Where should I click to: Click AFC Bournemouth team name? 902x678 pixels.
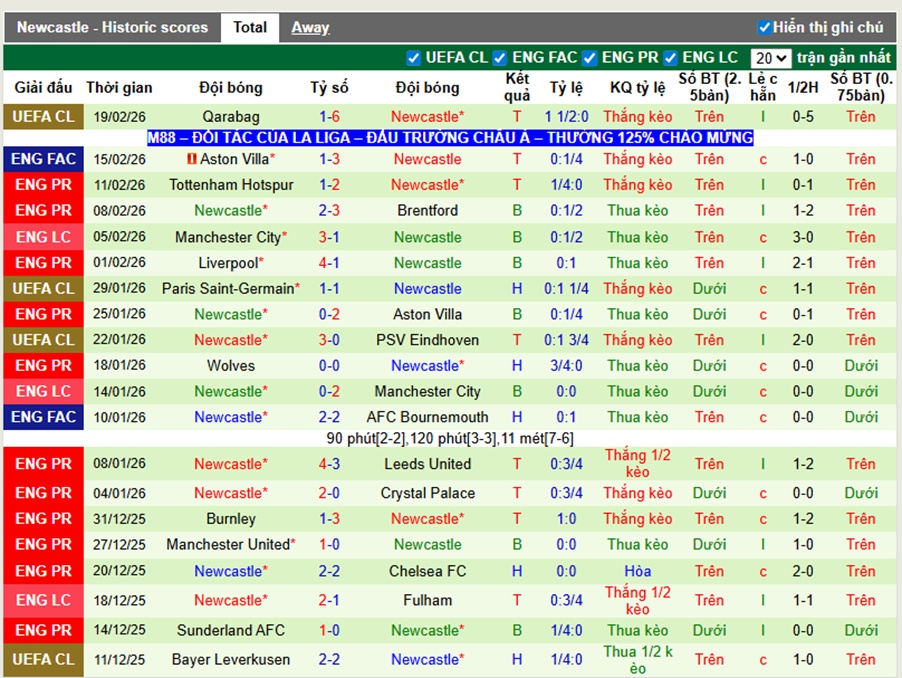click(x=427, y=417)
